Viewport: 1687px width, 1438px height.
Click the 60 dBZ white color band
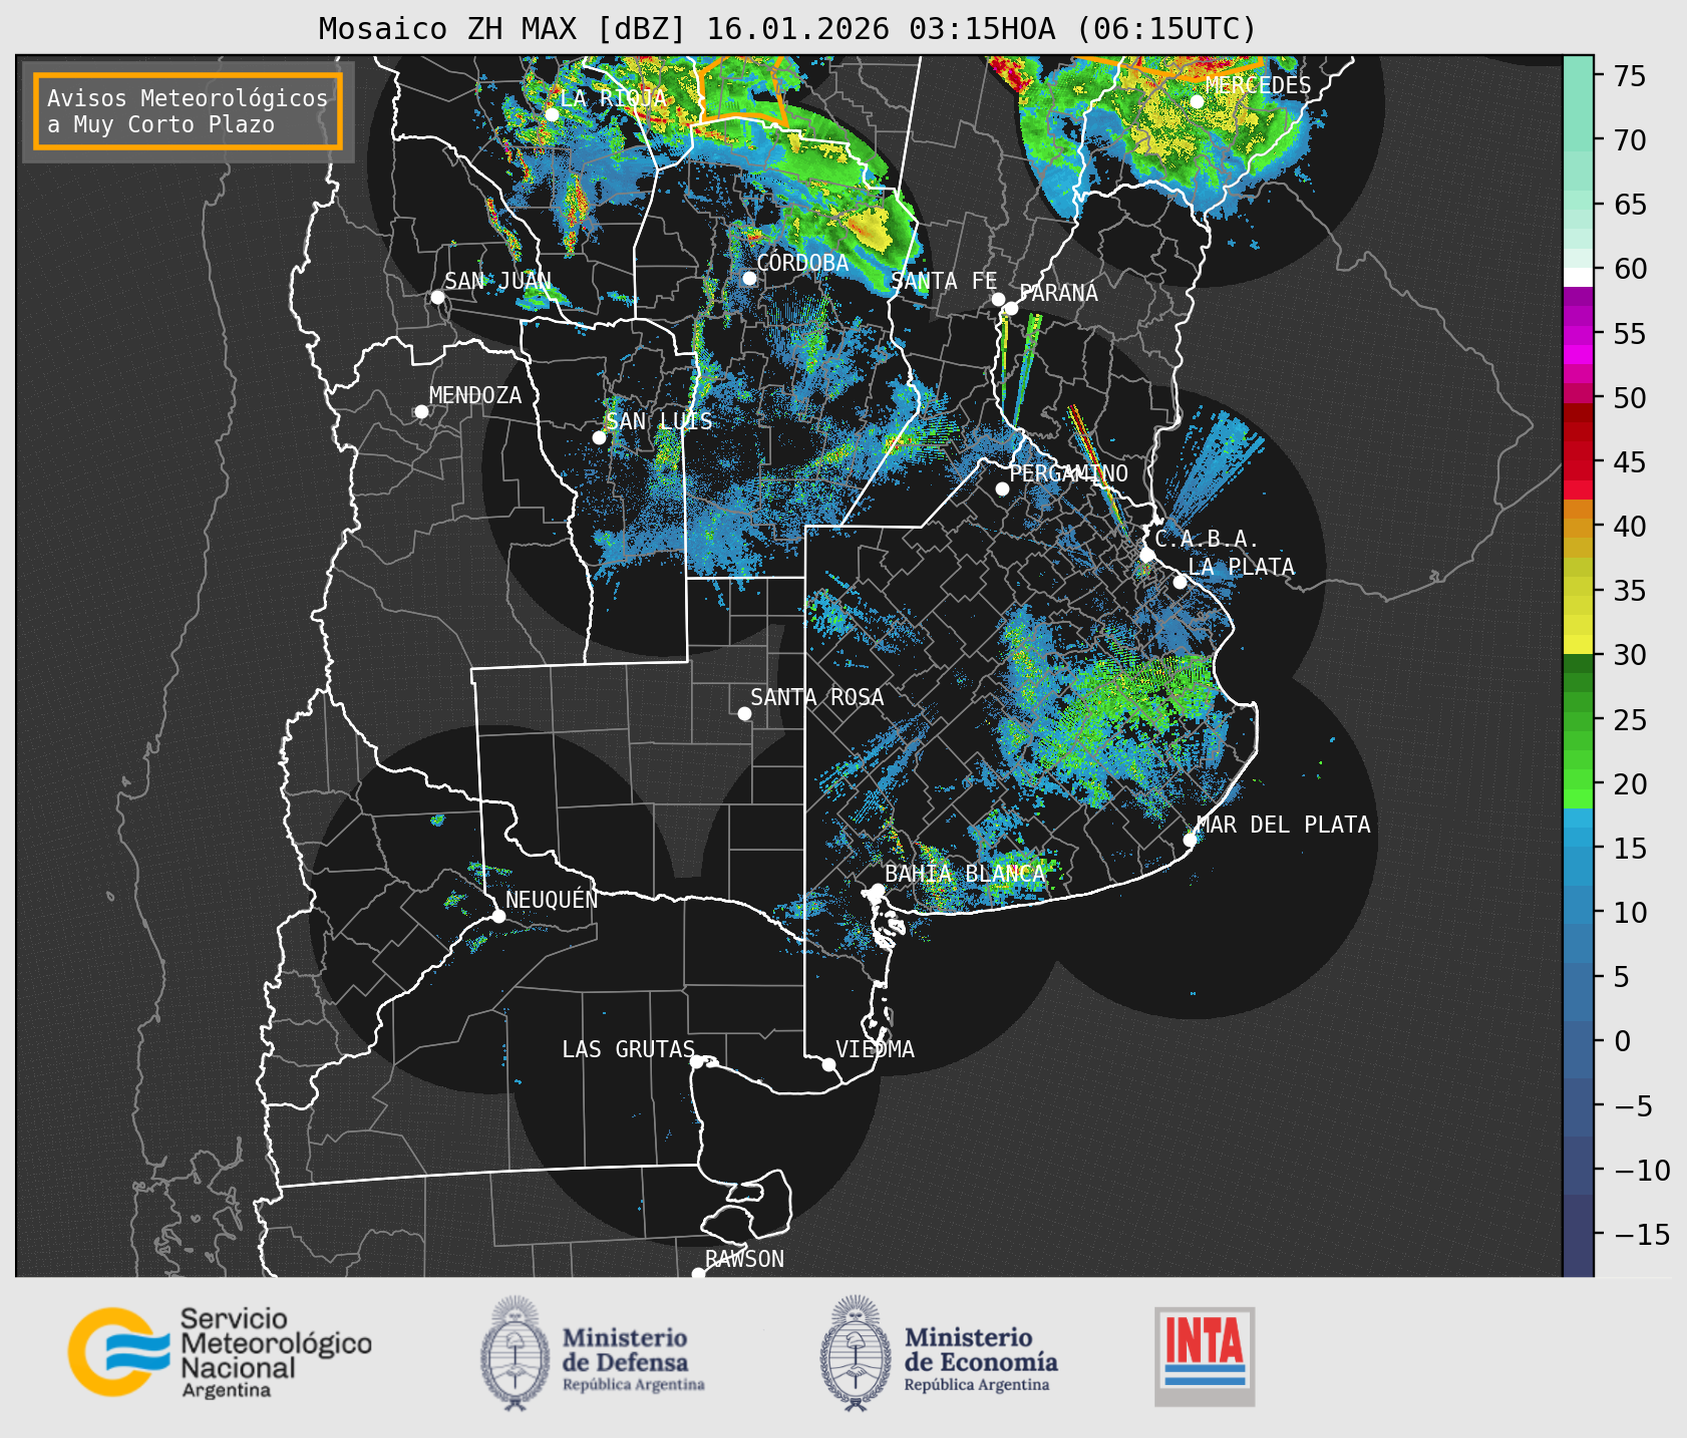point(1578,276)
